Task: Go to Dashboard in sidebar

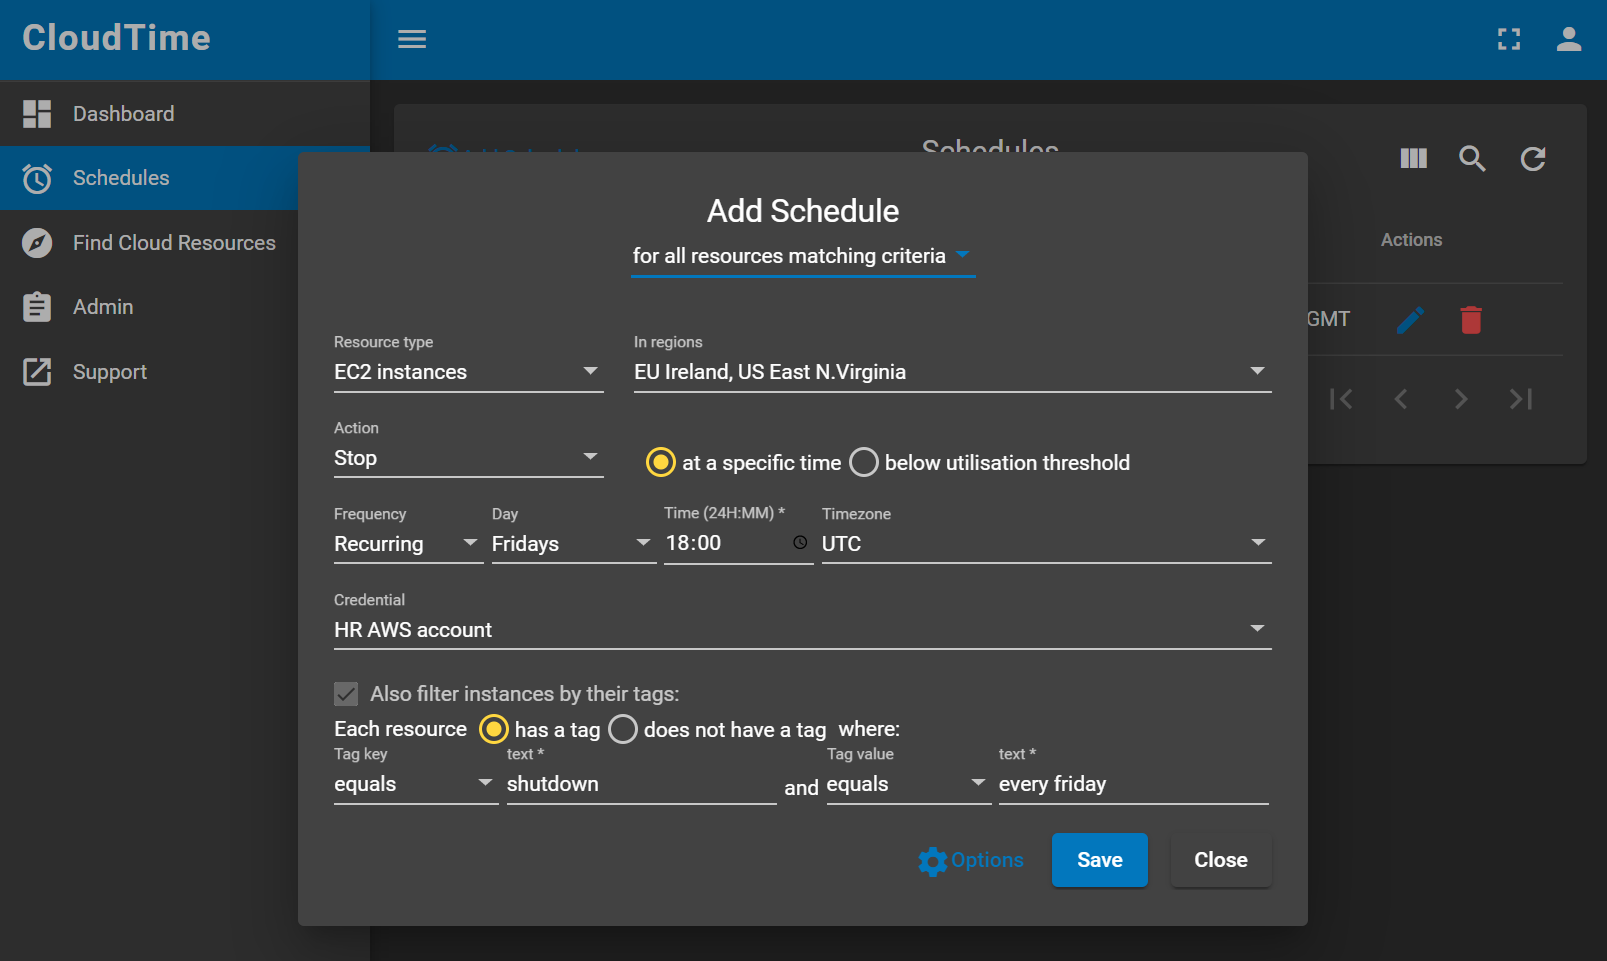Action: coord(123,114)
